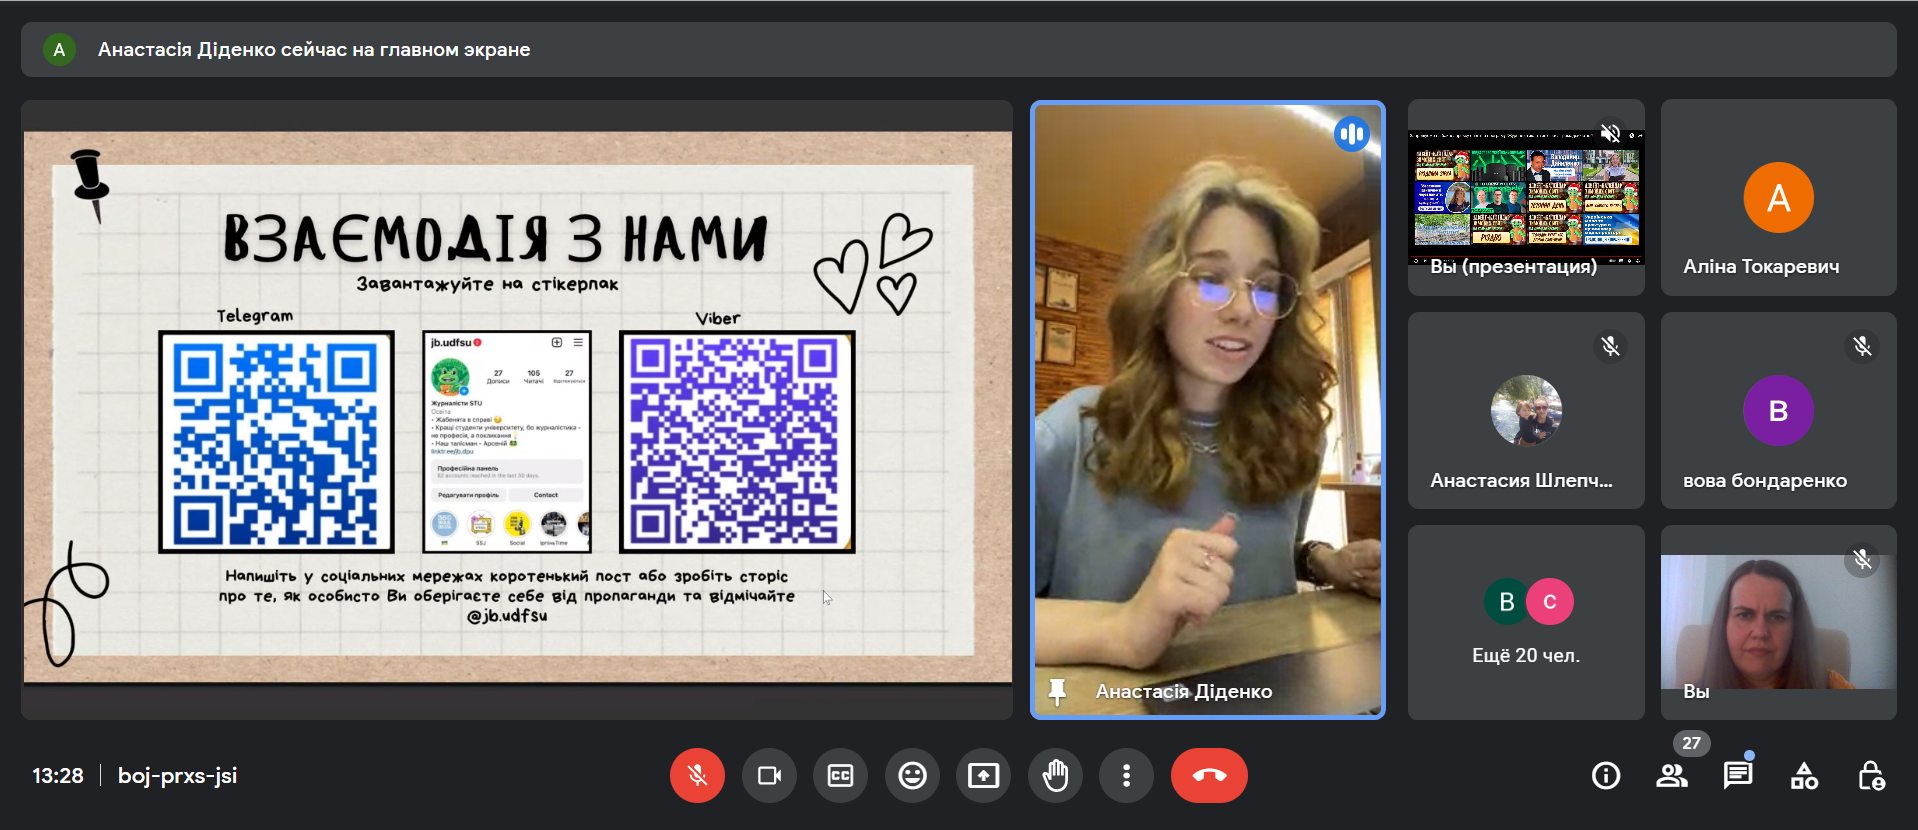
Task: Click the pin icon on Анастасія Діденко tile
Action: (1057, 691)
